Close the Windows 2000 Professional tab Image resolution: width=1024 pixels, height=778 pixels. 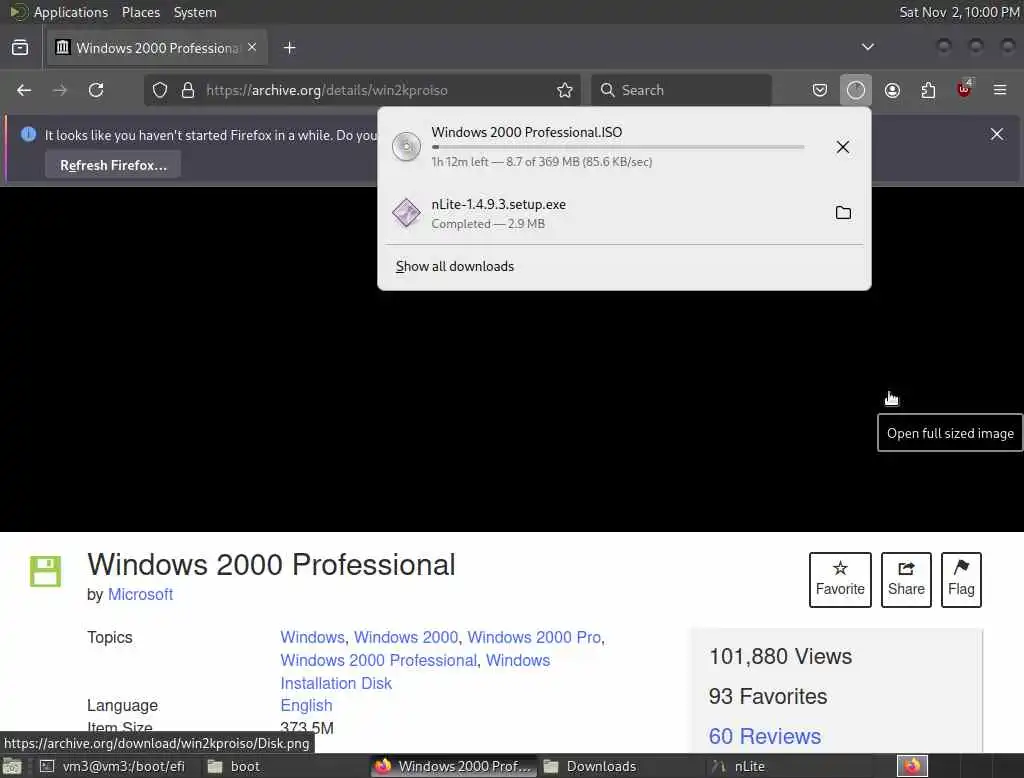click(x=252, y=48)
